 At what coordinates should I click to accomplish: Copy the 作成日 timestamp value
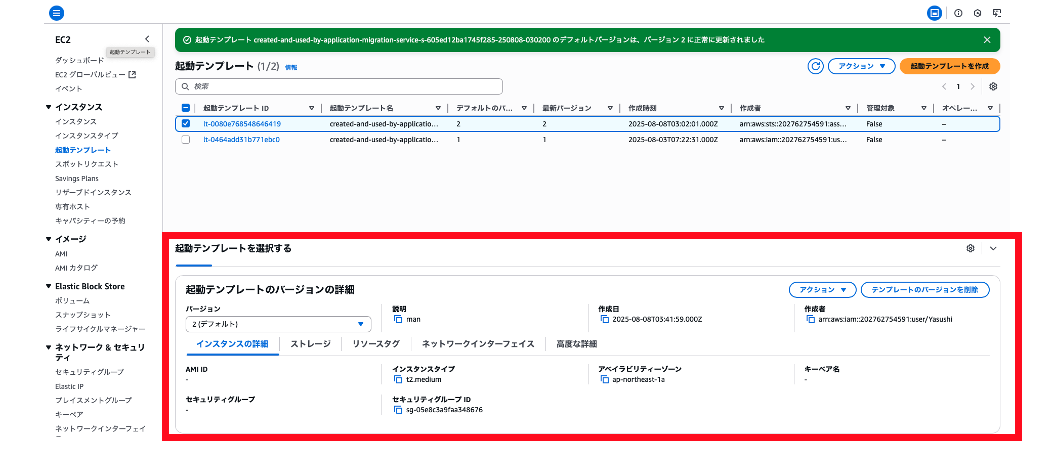(x=604, y=319)
